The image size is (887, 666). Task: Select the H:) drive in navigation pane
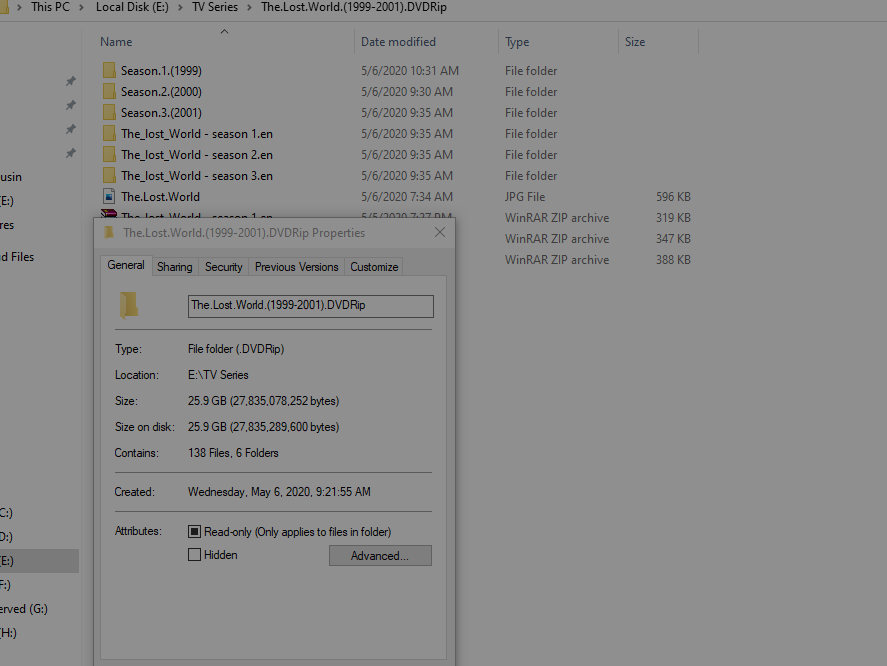(8, 633)
